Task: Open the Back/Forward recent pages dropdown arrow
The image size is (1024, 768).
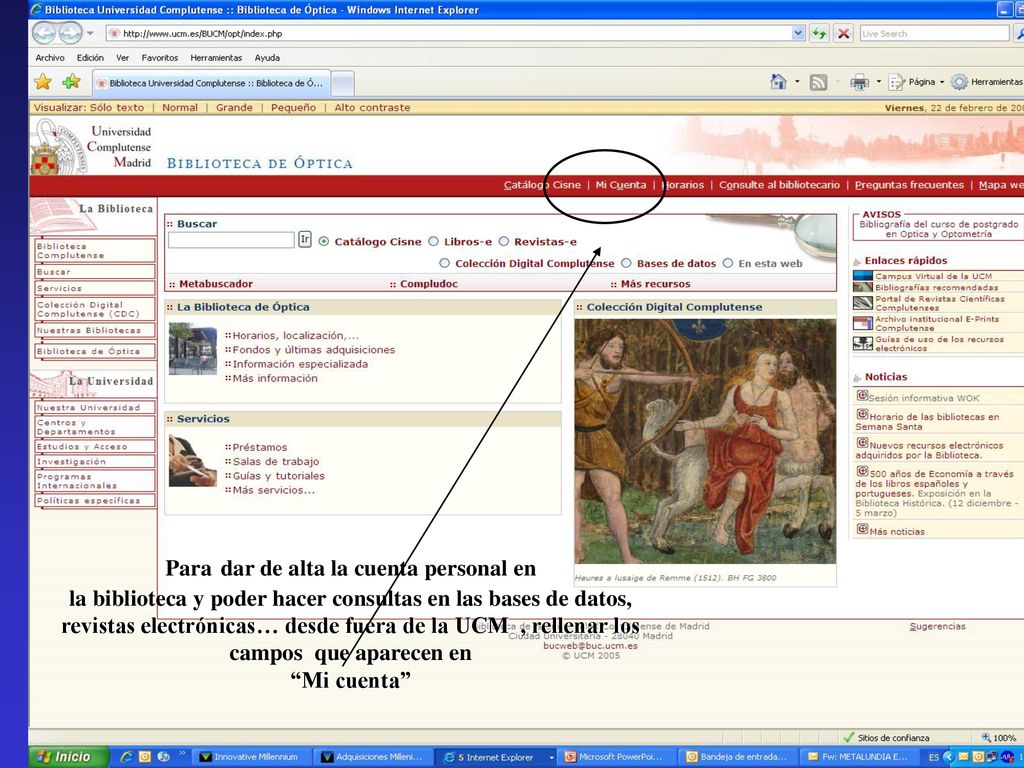Action: click(90, 33)
